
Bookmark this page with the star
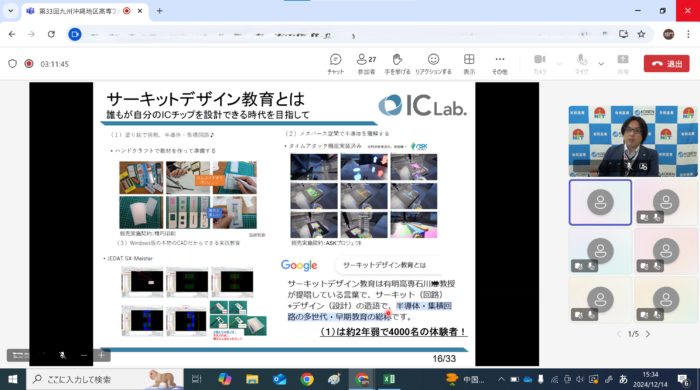[642, 34]
